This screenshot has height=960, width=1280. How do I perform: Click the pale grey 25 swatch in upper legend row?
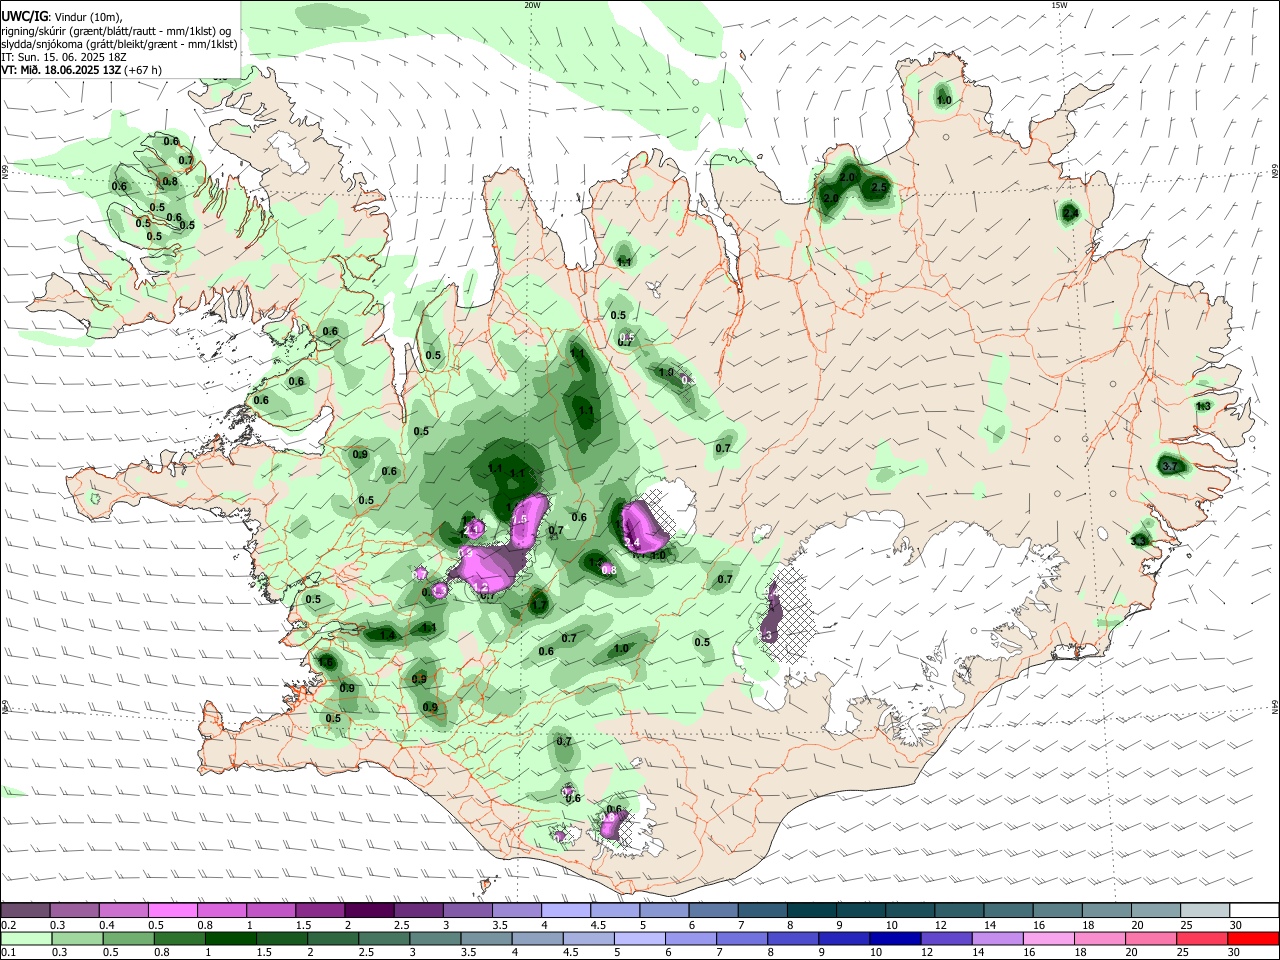(1204, 910)
